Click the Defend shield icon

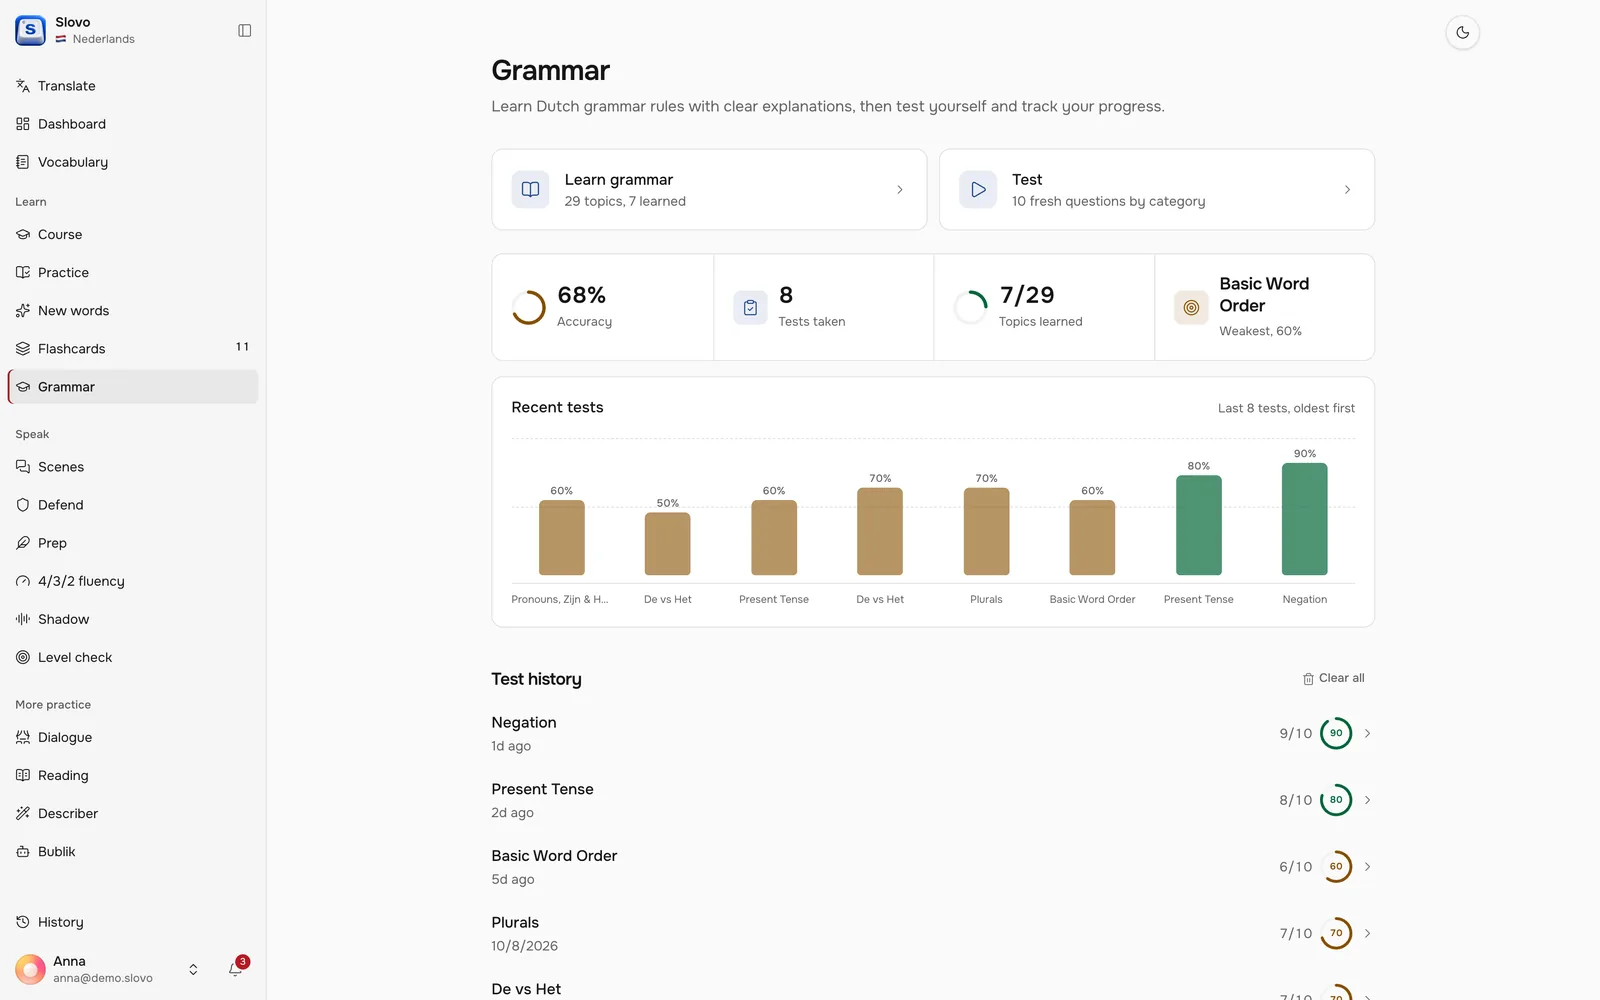(23, 505)
